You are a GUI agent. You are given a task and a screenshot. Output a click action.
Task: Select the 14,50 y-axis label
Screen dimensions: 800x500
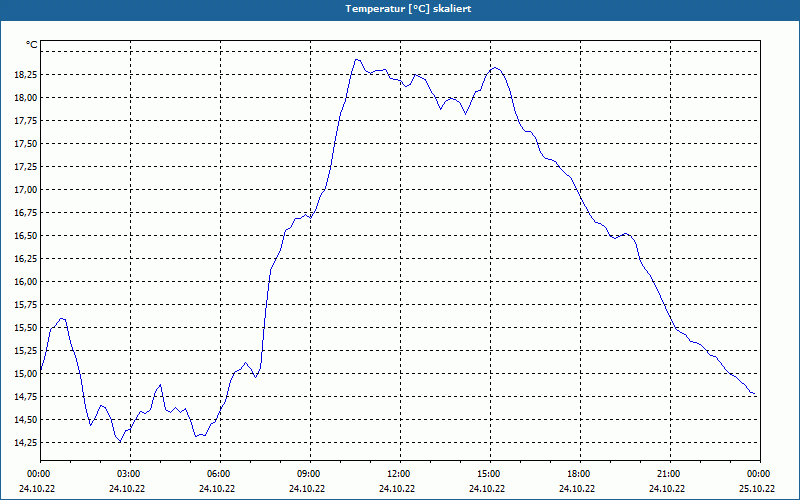pyautogui.click(x=26, y=419)
